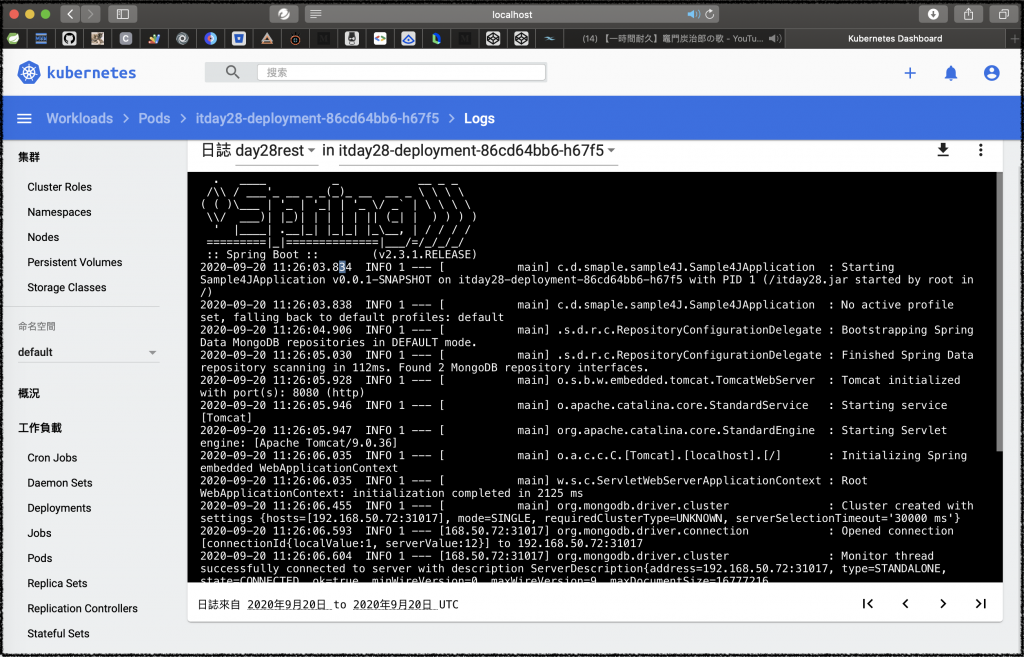Expand the default namespace dropdown
Image resolution: width=1024 pixels, height=657 pixels.
tap(88, 352)
